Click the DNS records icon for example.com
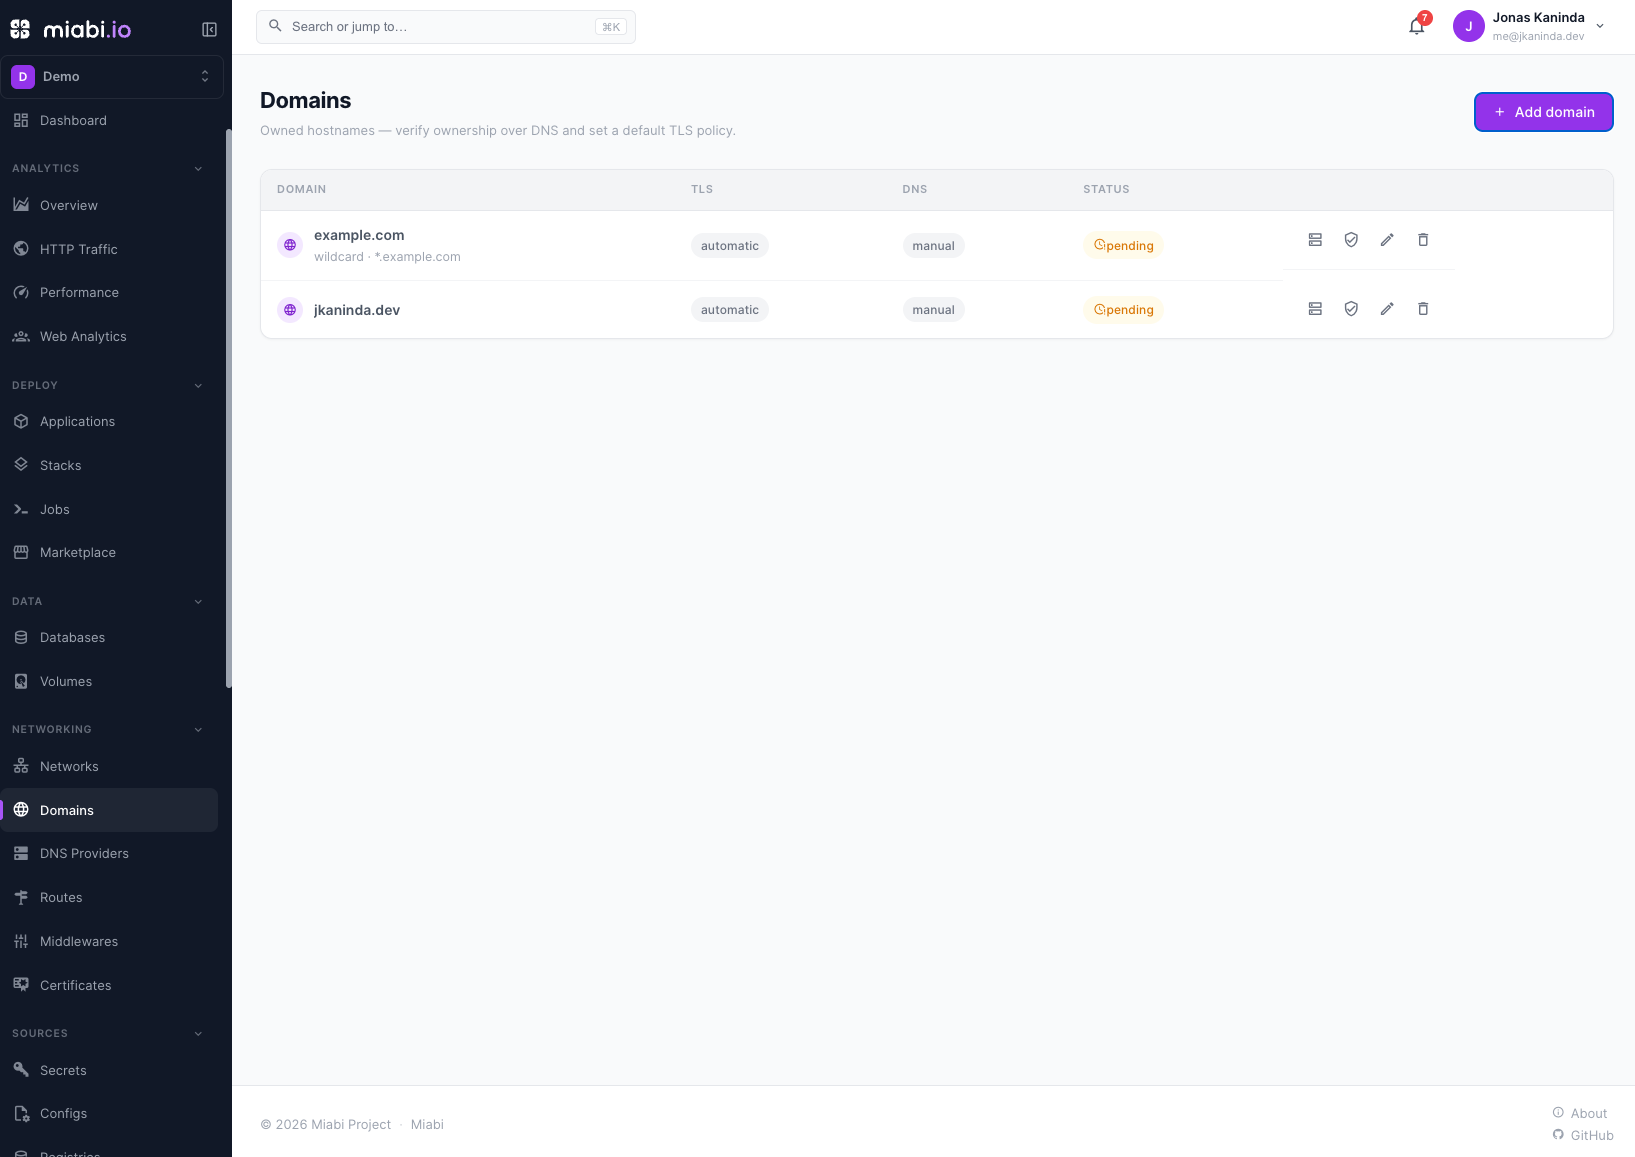Screen dimensions: 1635x1157 (x=1315, y=240)
